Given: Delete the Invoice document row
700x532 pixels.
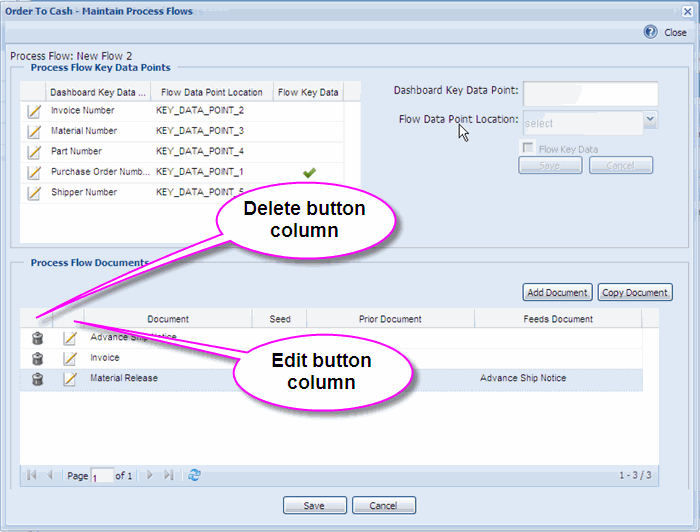Looking at the screenshot, I should pyautogui.click(x=38, y=358).
